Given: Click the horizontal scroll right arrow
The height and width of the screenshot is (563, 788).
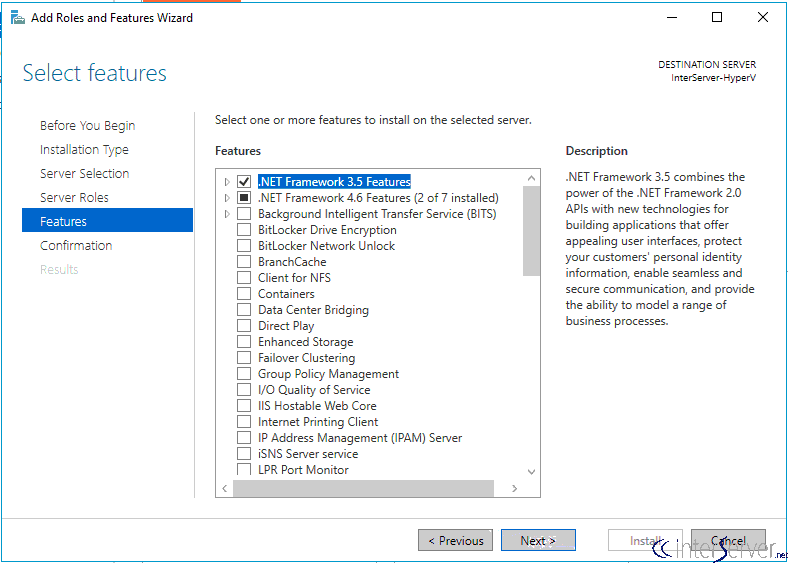Looking at the screenshot, I should tap(514, 488).
